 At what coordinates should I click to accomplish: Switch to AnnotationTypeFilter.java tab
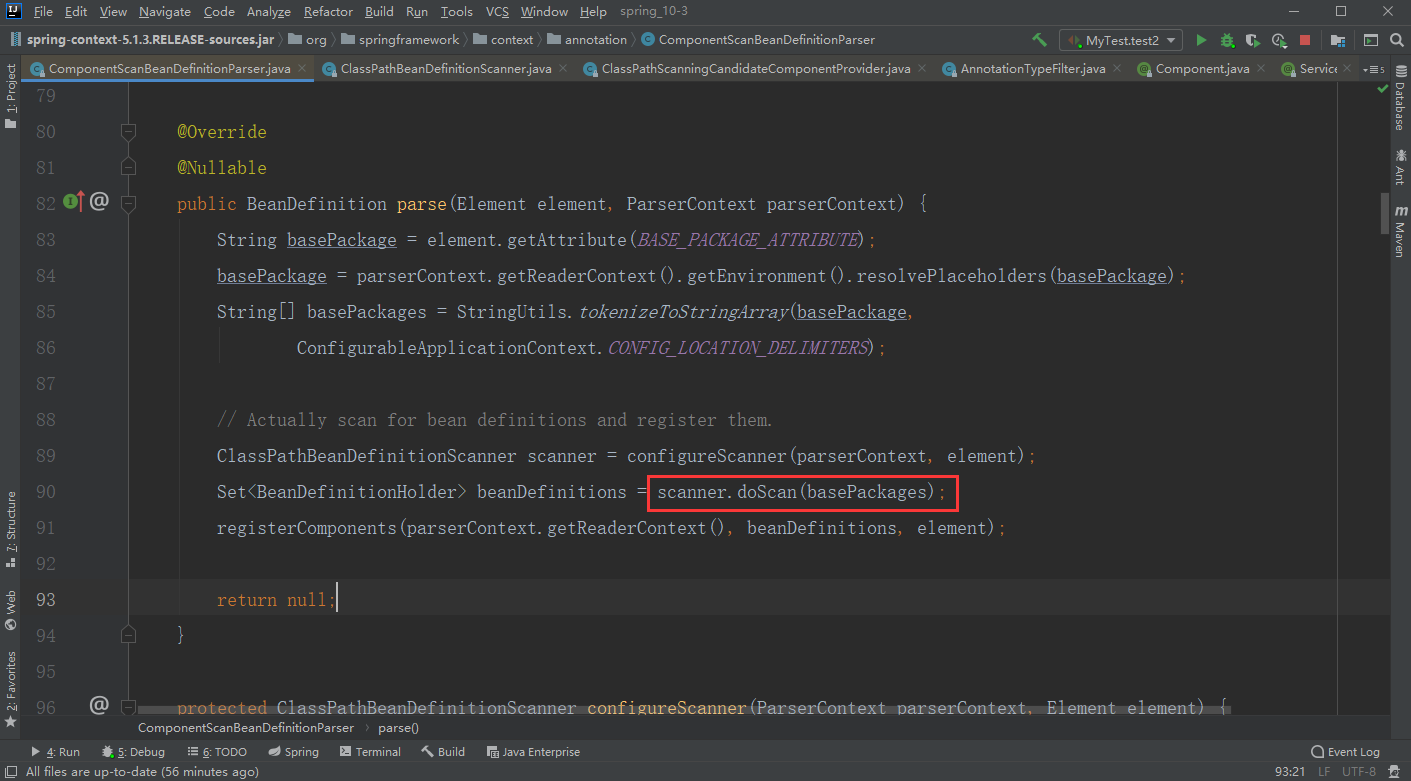coord(1034,69)
